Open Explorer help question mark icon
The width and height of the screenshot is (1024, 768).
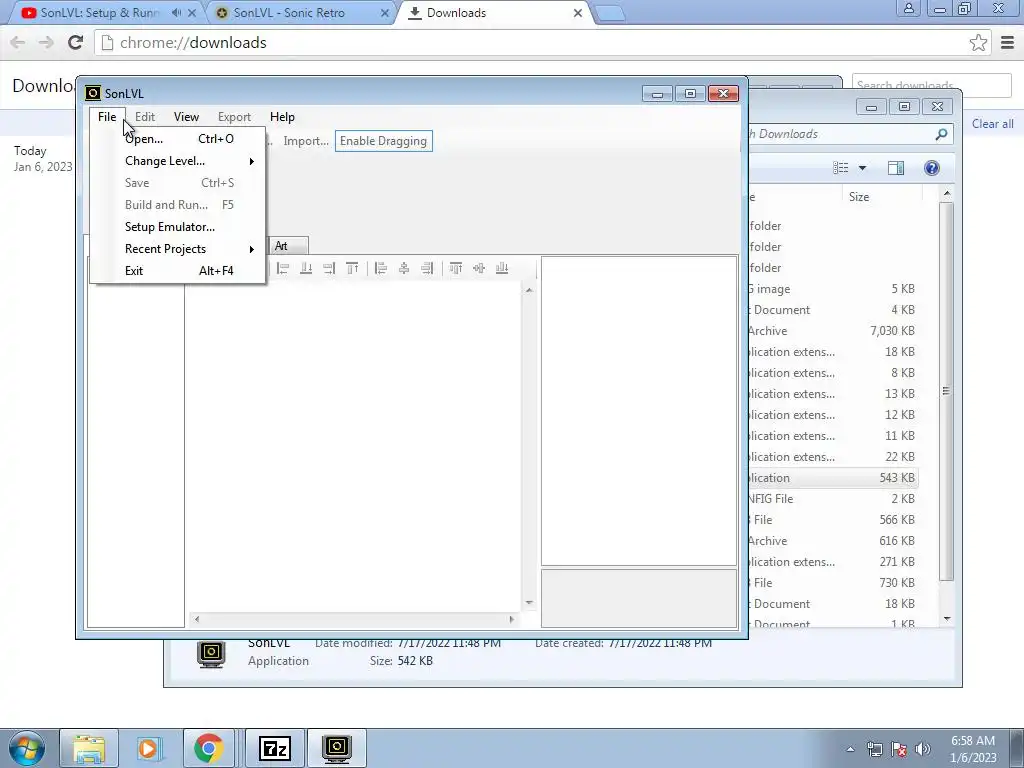[x=932, y=168]
